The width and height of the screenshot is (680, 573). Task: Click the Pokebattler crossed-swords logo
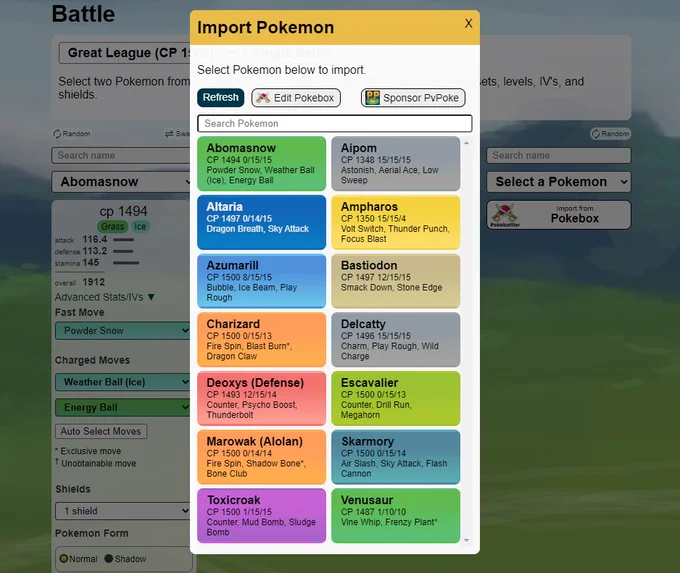[505, 214]
